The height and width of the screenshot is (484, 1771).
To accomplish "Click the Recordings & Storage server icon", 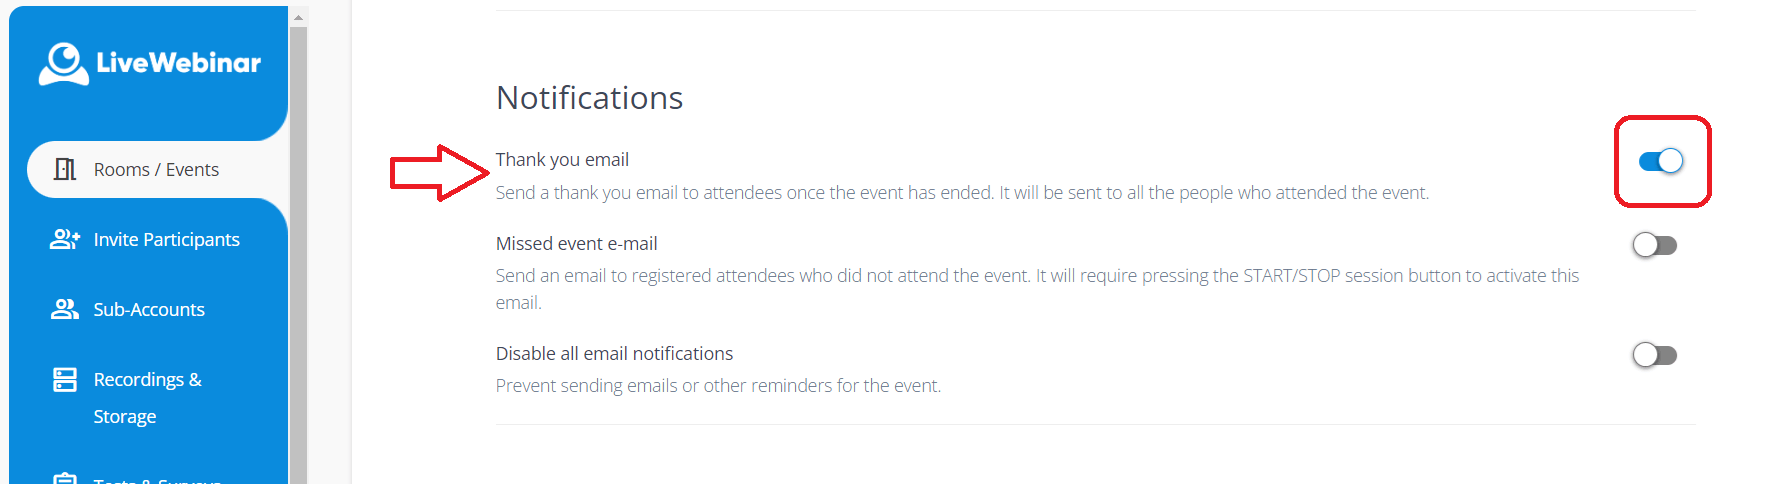I will coord(65,380).
